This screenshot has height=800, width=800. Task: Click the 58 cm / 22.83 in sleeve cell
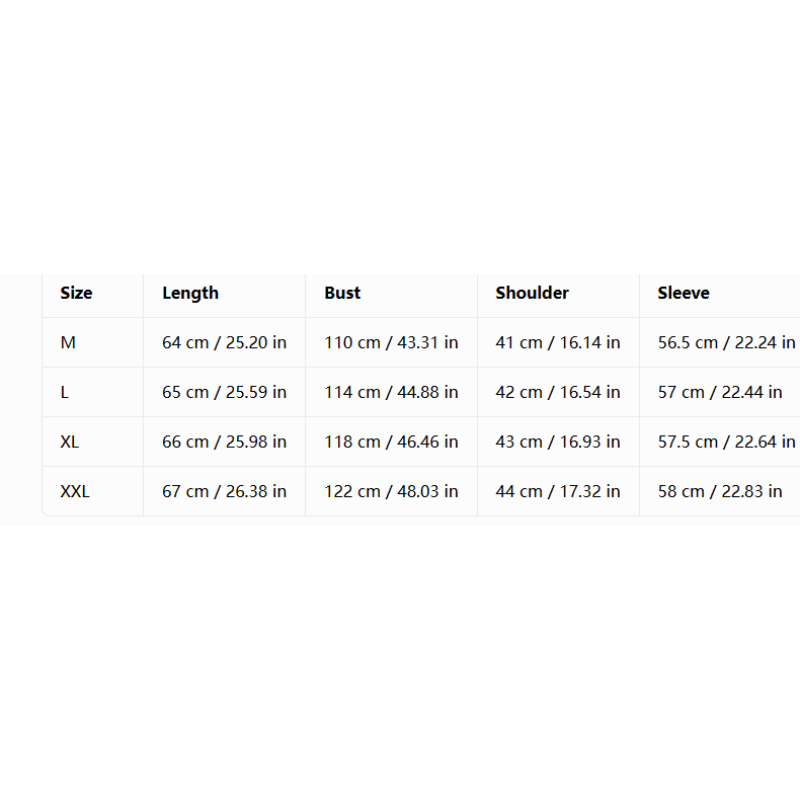[x=720, y=491]
